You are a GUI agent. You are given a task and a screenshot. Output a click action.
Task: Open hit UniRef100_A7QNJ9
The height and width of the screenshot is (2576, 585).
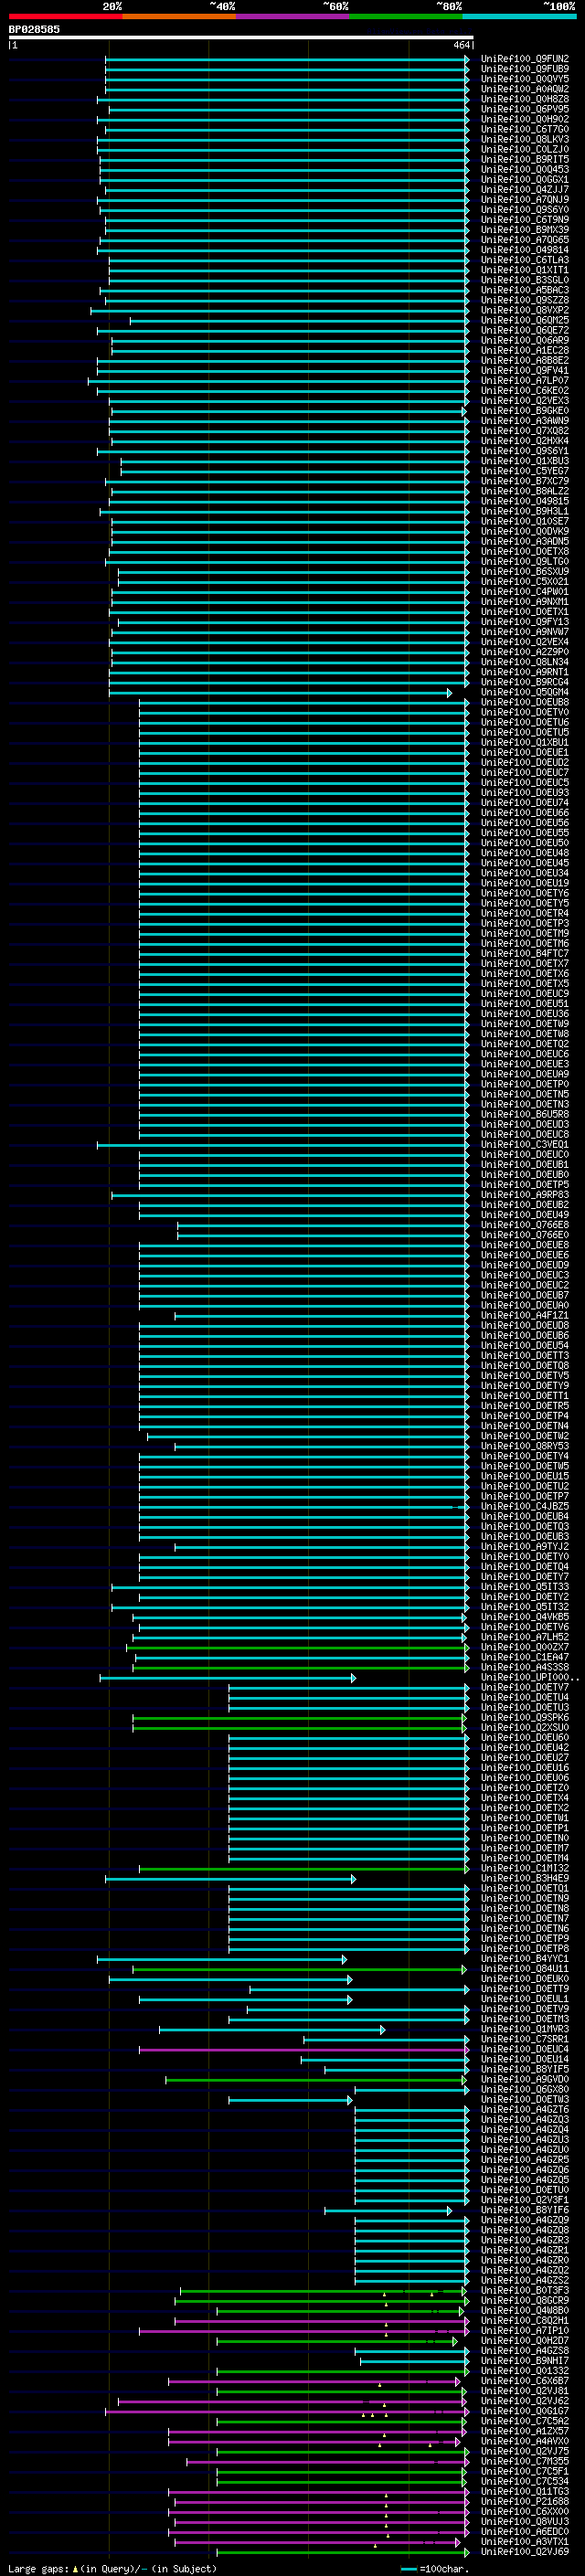tap(525, 200)
